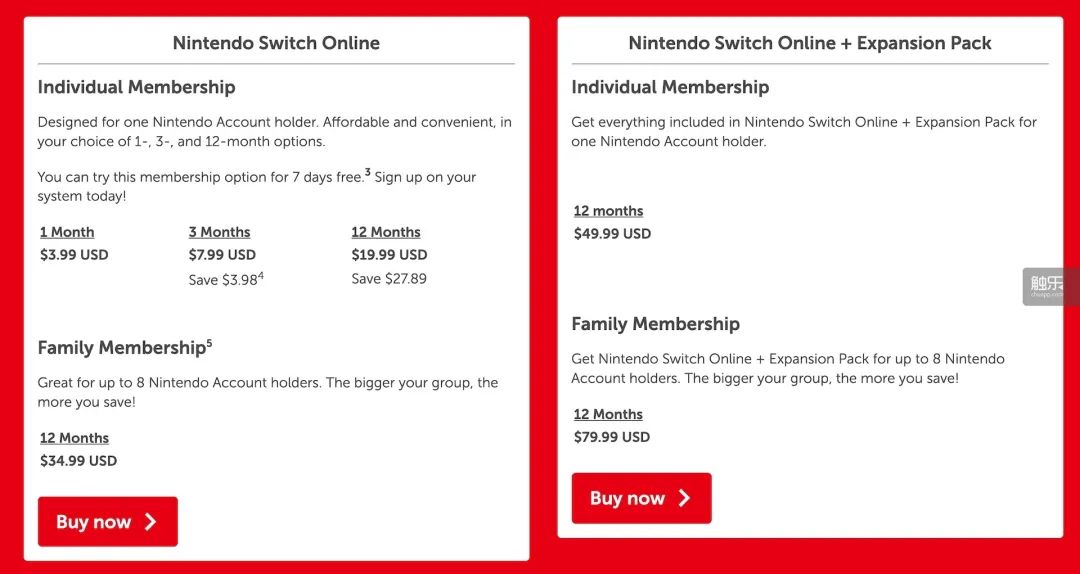
Task: Open footnote 5 next to Family Membership
Action: (x=209, y=343)
